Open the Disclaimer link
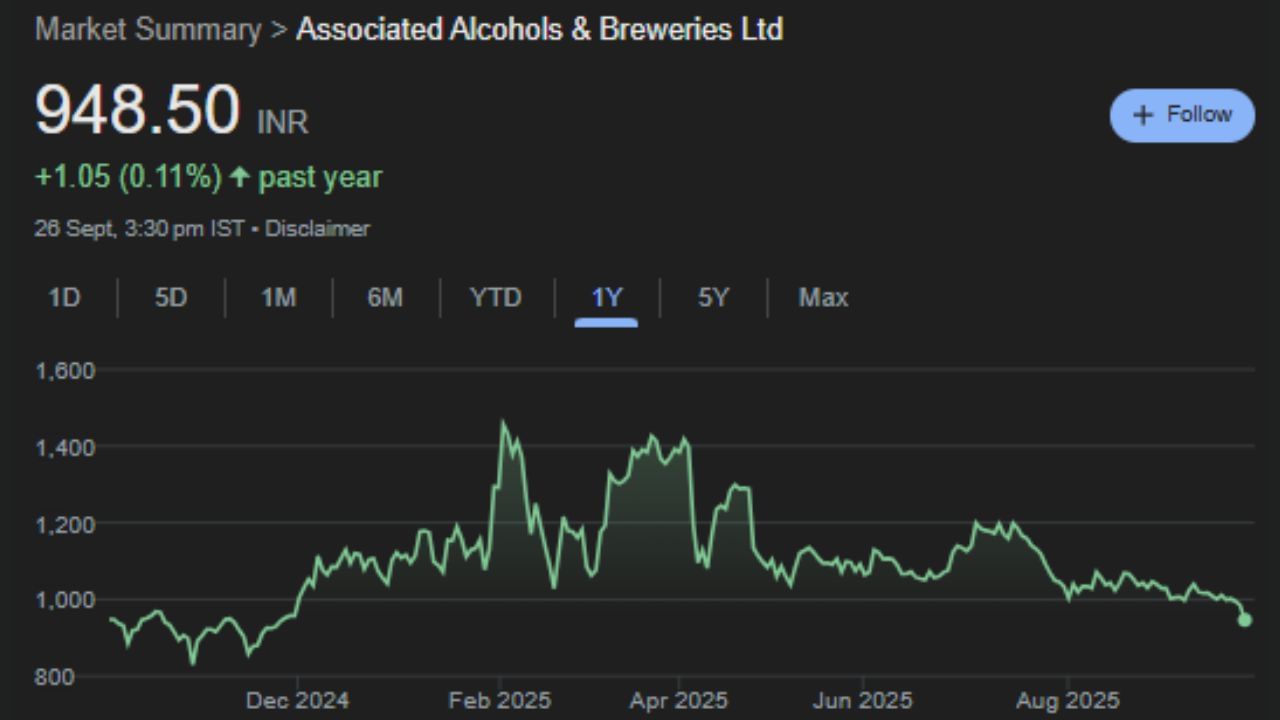This screenshot has height=720, width=1280. click(317, 228)
